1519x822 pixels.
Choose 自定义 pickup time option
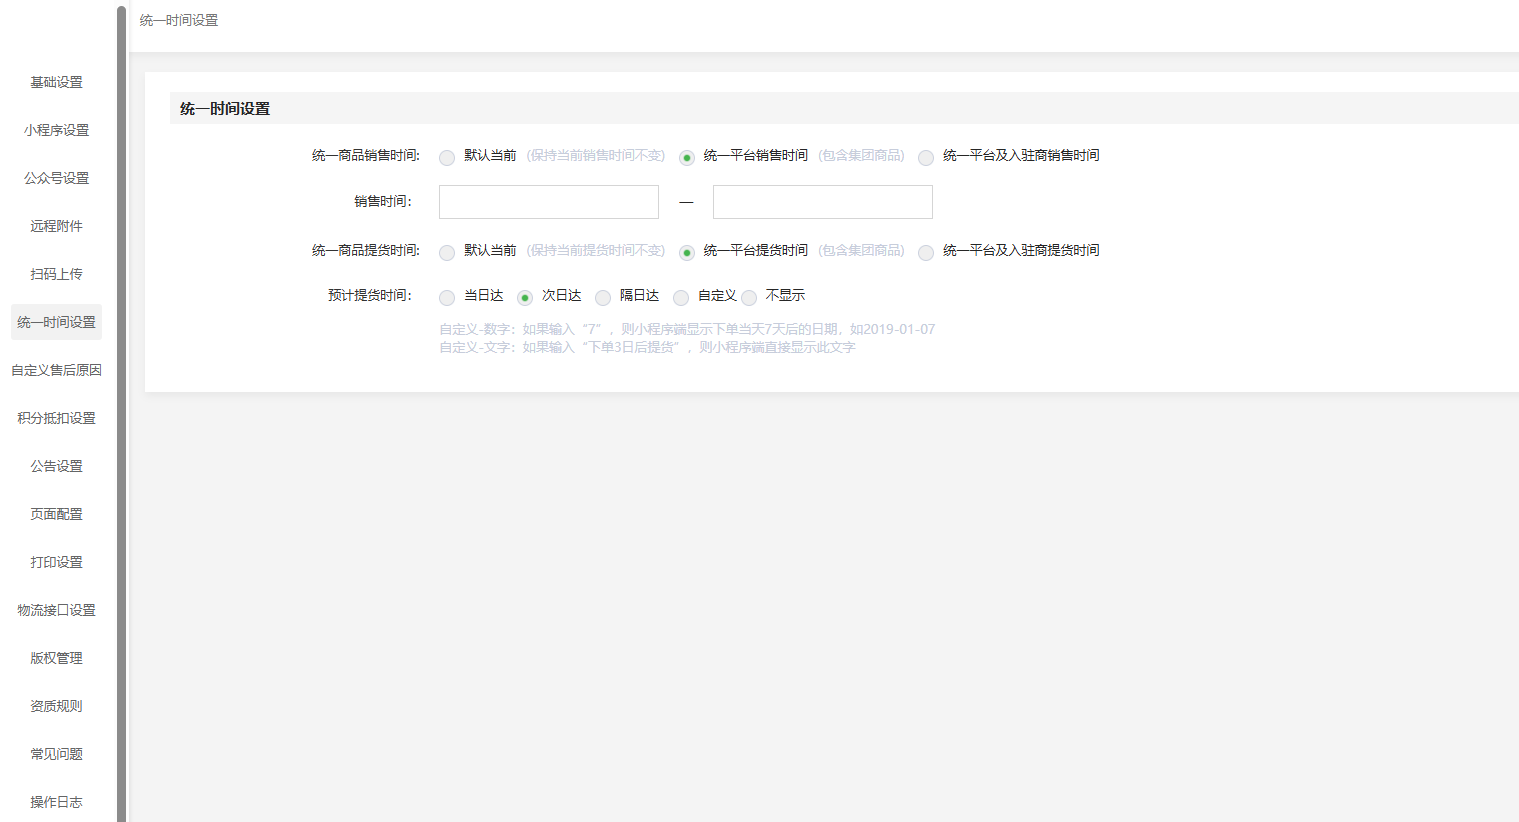click(681, 298)
